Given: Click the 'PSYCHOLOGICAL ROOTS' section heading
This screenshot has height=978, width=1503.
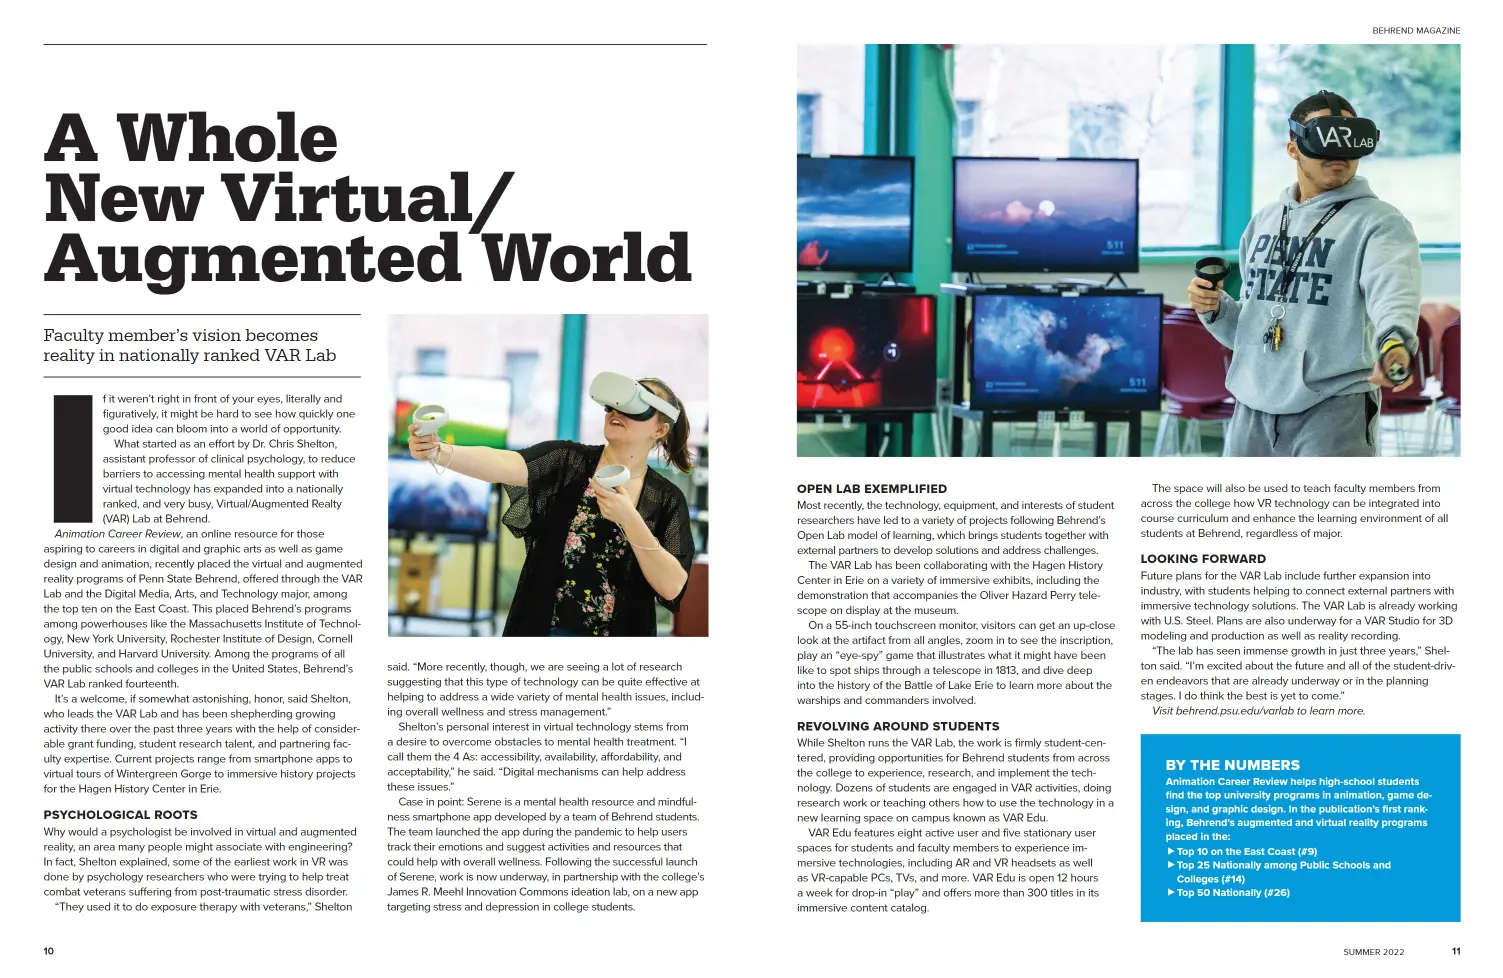Looking at the screenshot, I should [x=120, y=815].
